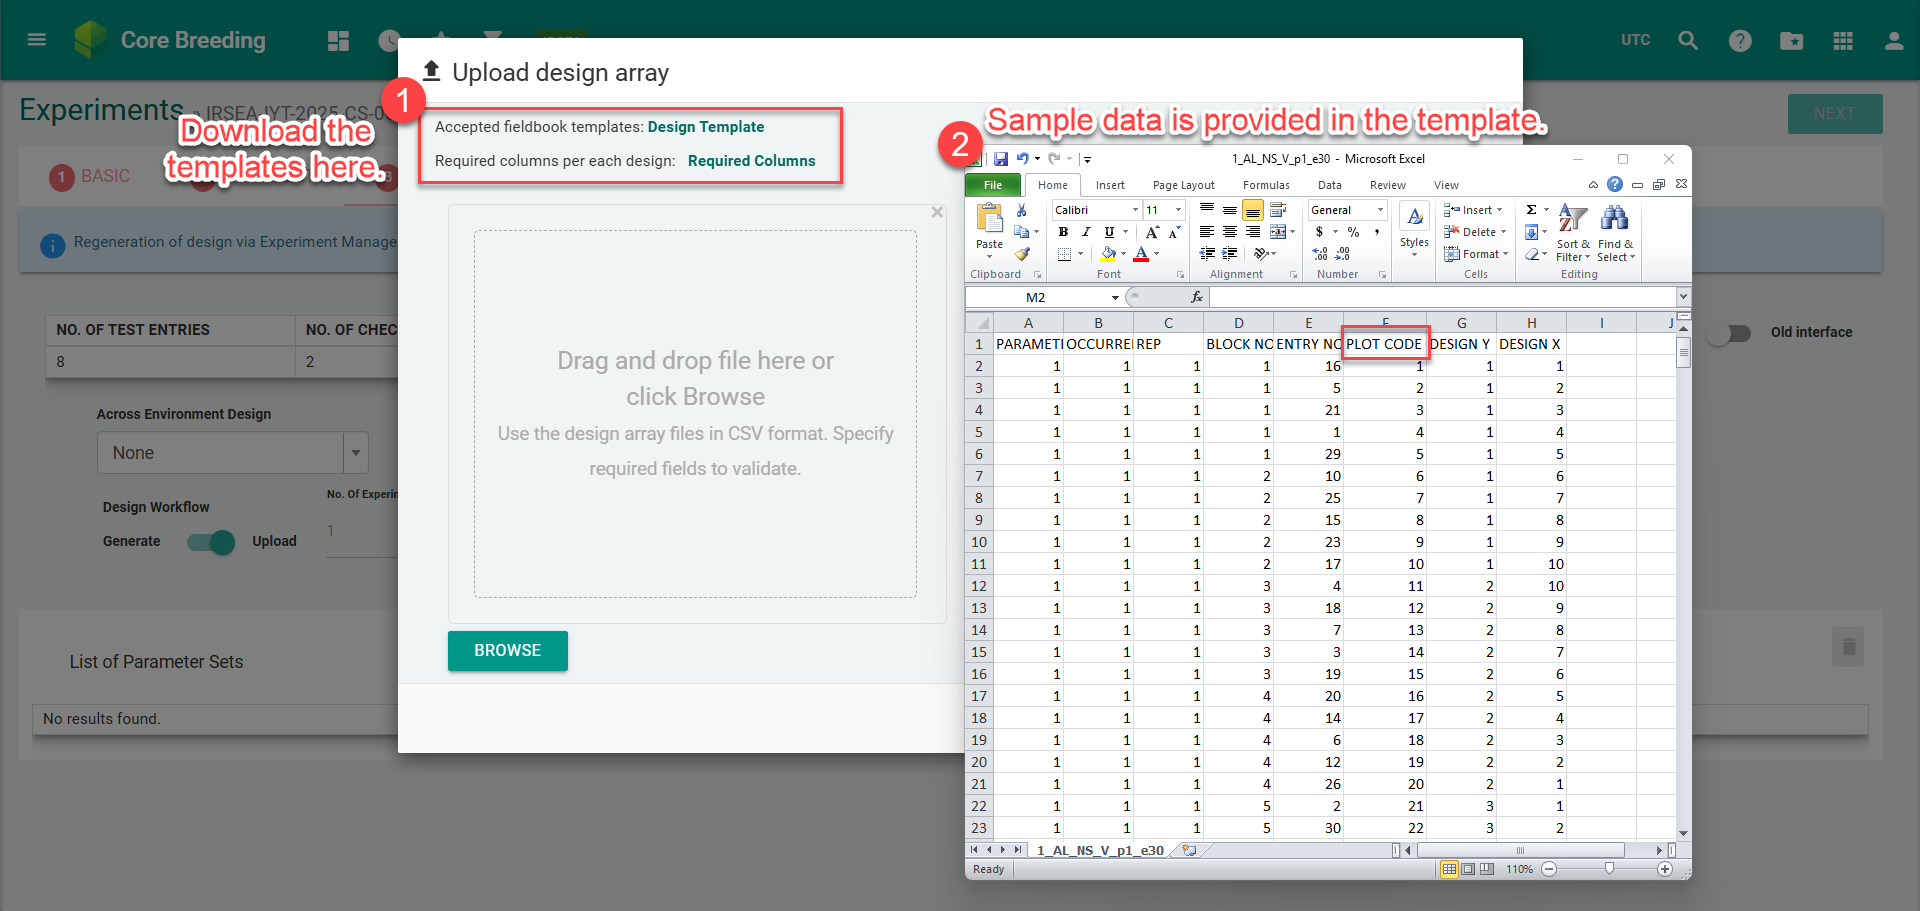Click the dashboard grid icon in header
The height and width of the screenshot is (911, 1920).
tap(338, 41)
